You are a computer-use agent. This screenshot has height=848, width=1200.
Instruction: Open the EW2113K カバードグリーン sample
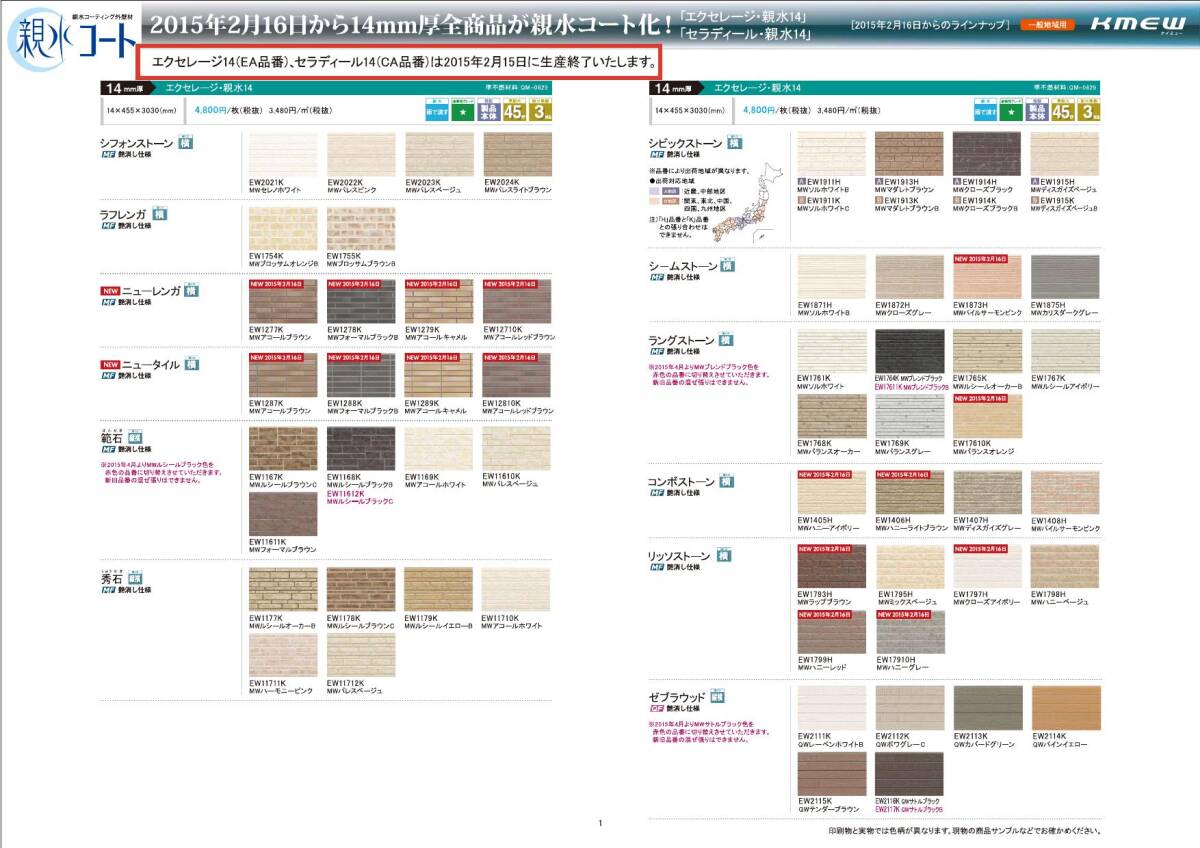987,708
